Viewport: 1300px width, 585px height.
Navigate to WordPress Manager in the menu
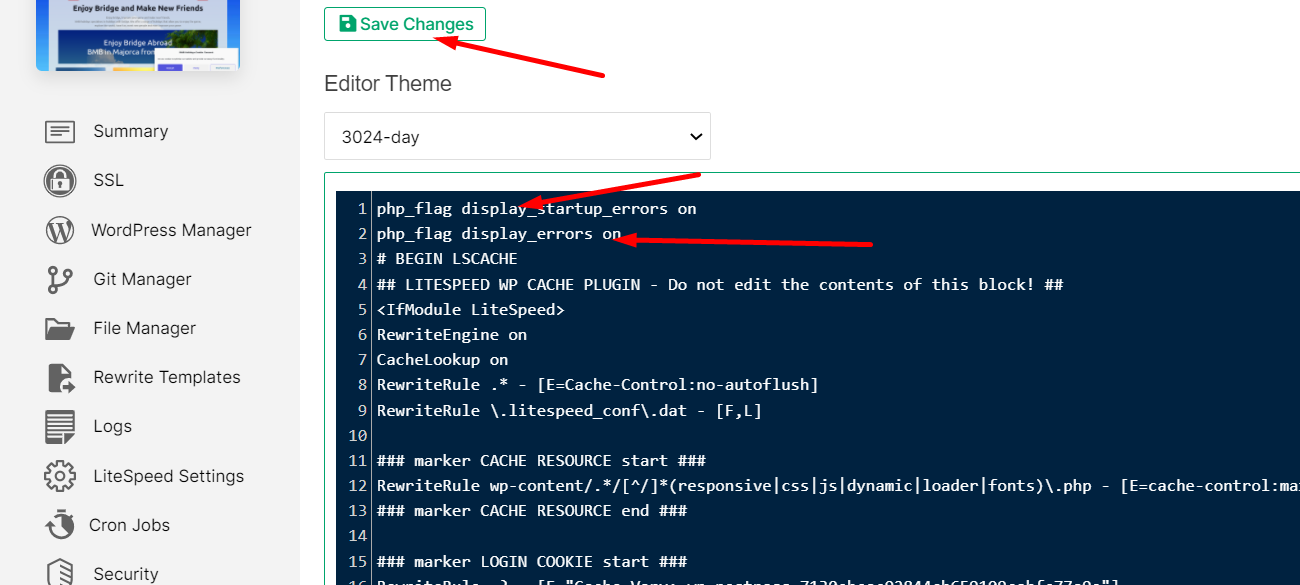coord(171,230)
